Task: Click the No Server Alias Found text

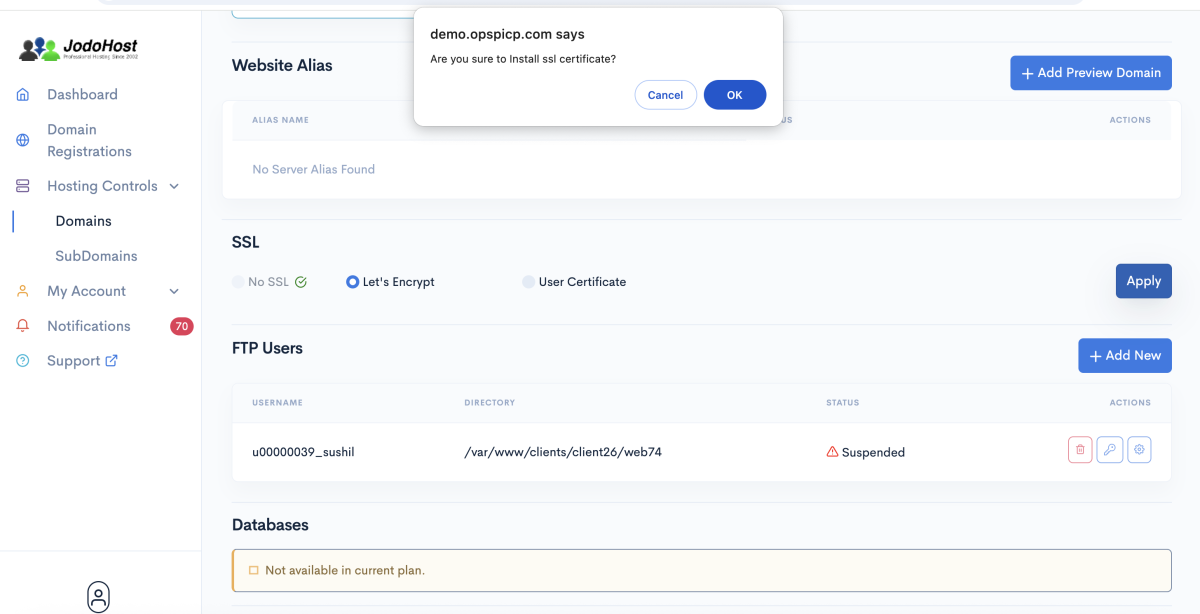Action: pos(313,169)
